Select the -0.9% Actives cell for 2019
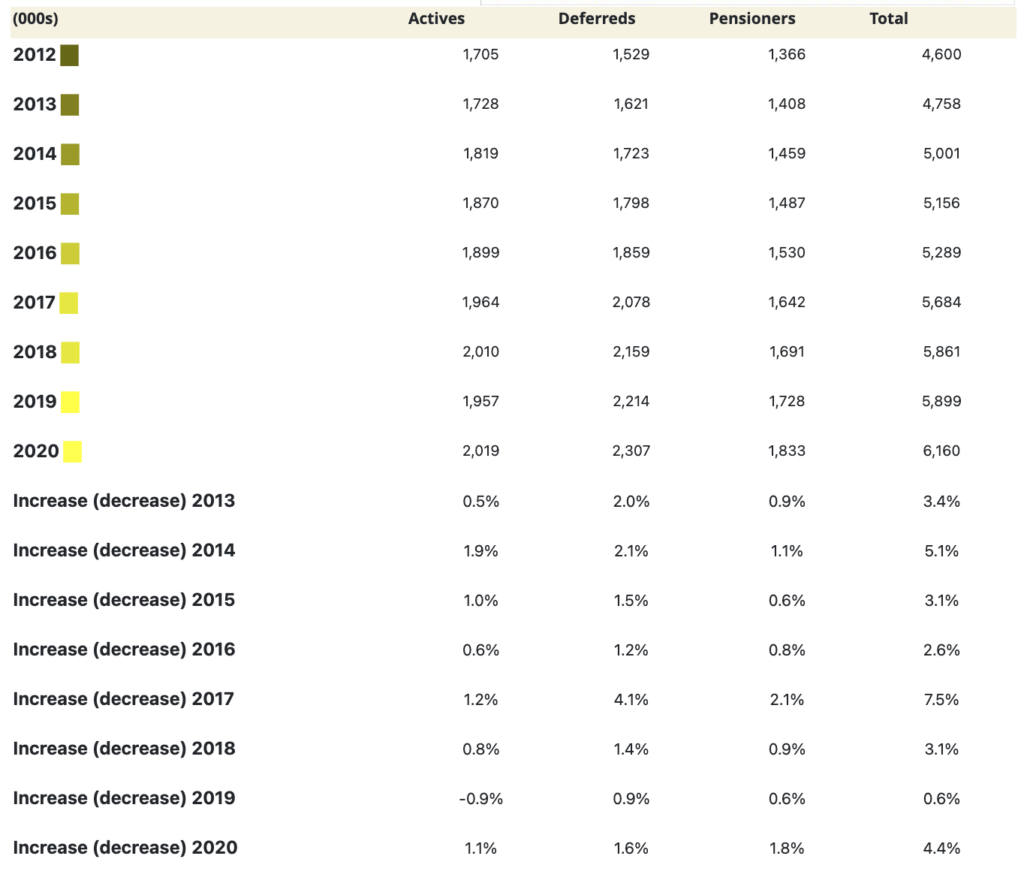1024x871 pixels. 480,798
